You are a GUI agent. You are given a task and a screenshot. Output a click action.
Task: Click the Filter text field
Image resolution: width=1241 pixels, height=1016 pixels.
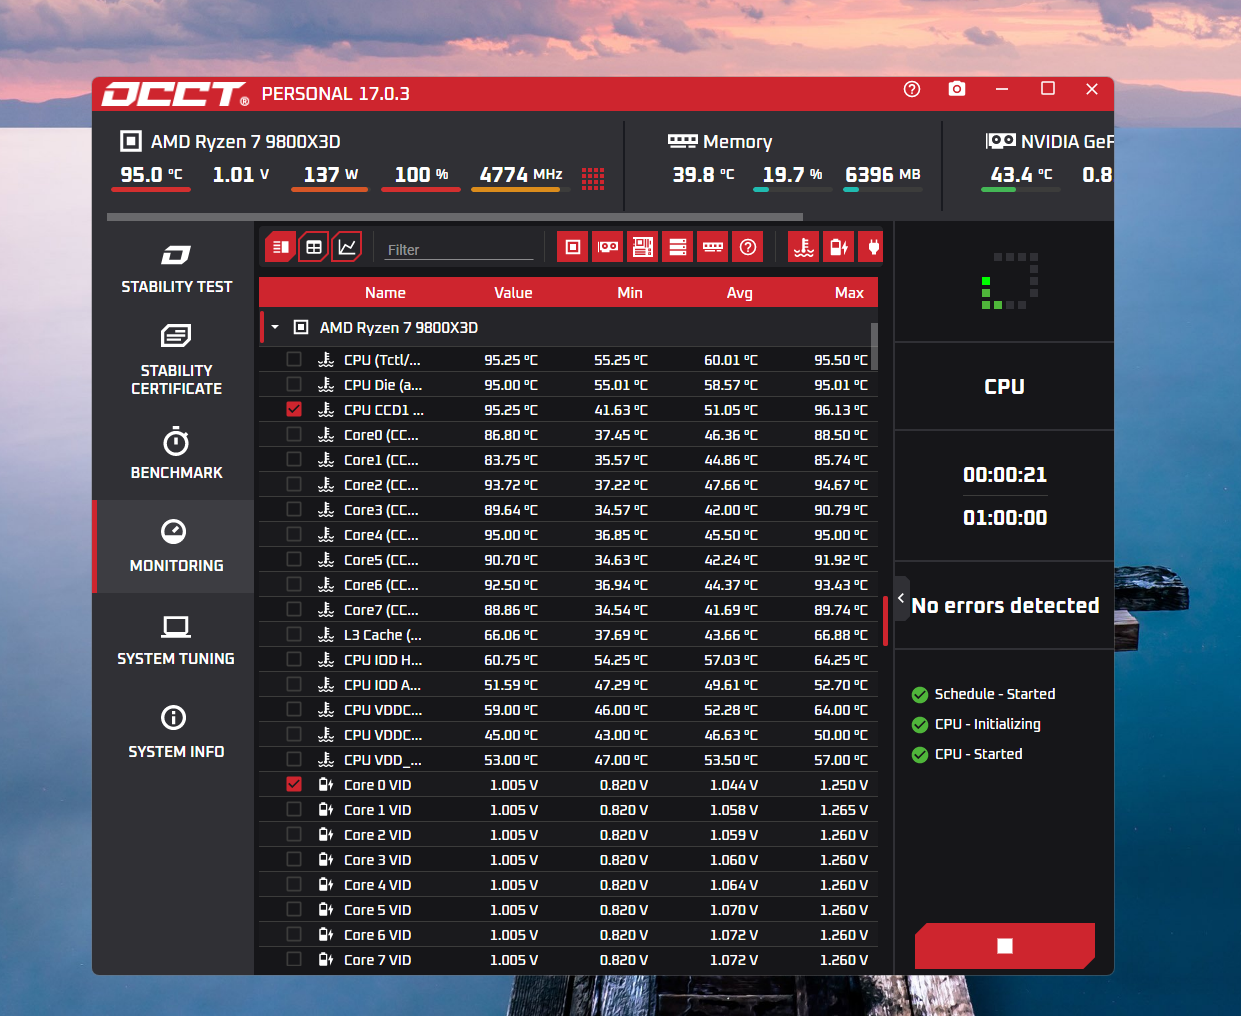460,249
